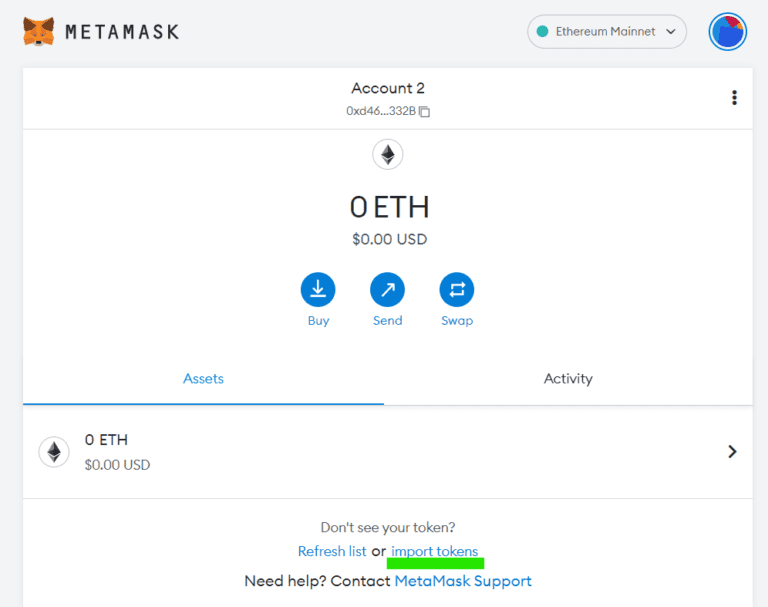Click the blue Swap arrows icon
768x607 pixels.
click(x=456, y=290)
